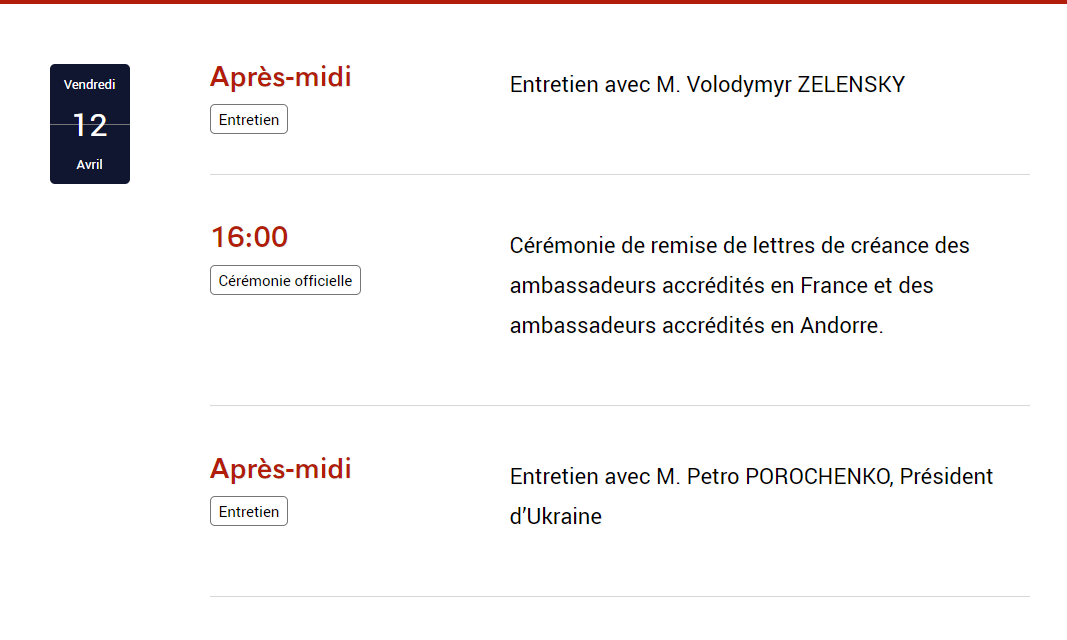Click the divider line below the ceremony entry
1067x640 pixels.
619,406
